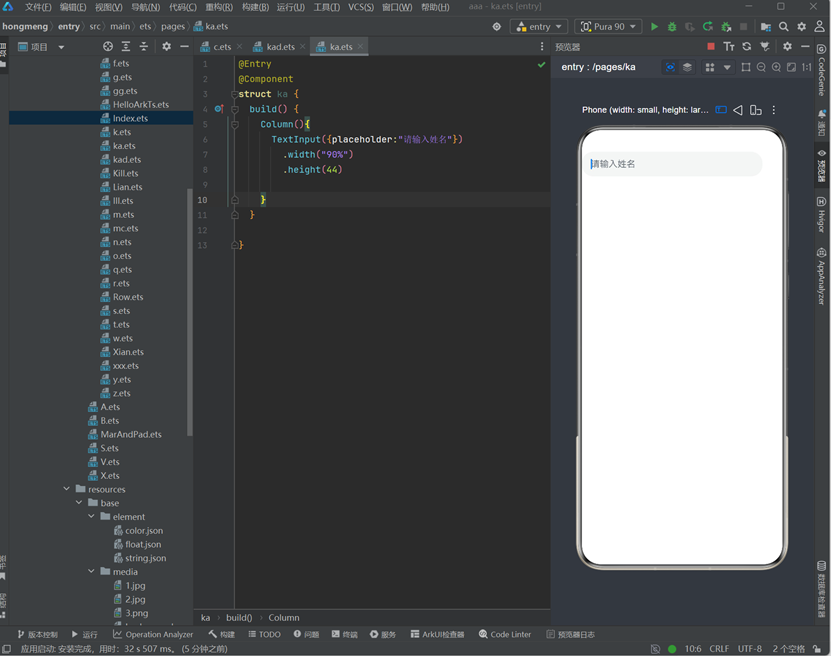The width and height of the screenshot is (831, 656).
Task: Collapse the media folder
Action: (x=91, y=572)
